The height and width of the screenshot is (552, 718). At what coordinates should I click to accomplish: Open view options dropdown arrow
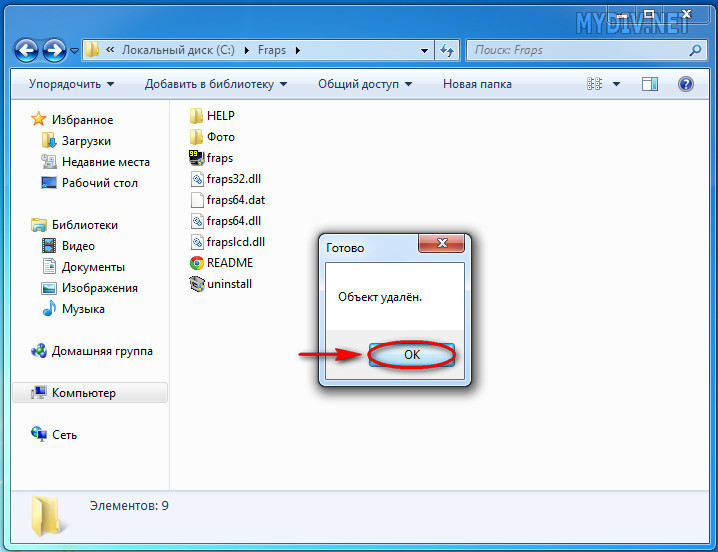pyautogui.click(x=616, y=84)
